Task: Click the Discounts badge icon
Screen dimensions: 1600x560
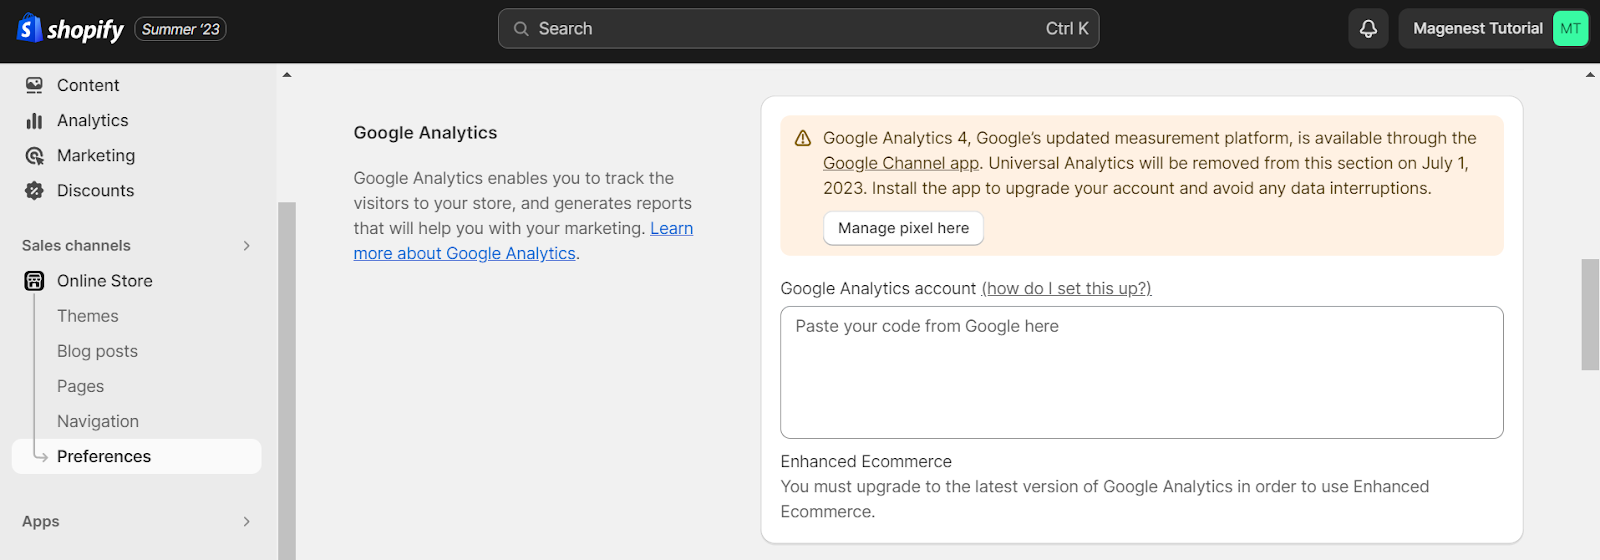Action: [34, 190]
